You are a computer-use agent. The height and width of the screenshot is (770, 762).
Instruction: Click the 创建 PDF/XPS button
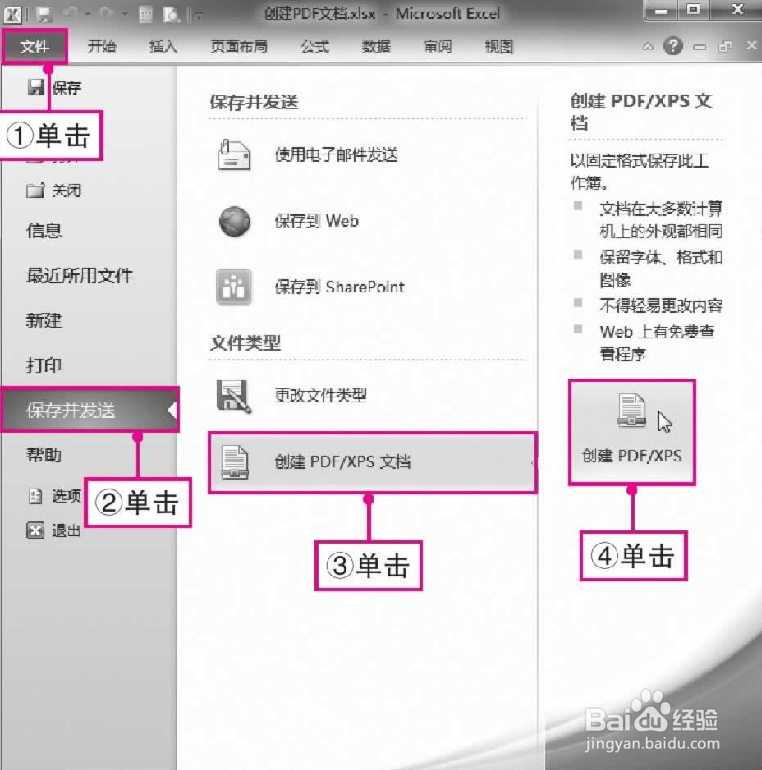(632, 432)
